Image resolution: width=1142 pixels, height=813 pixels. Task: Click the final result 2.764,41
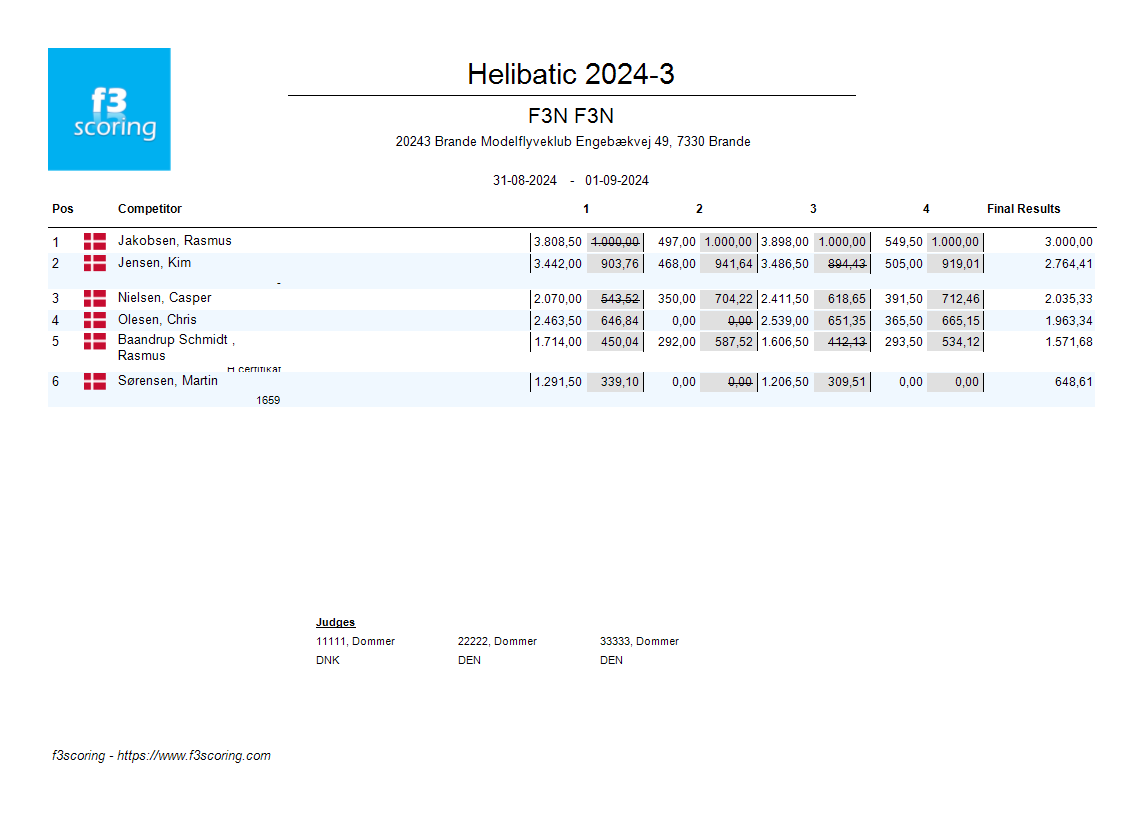click(1068, 264)
